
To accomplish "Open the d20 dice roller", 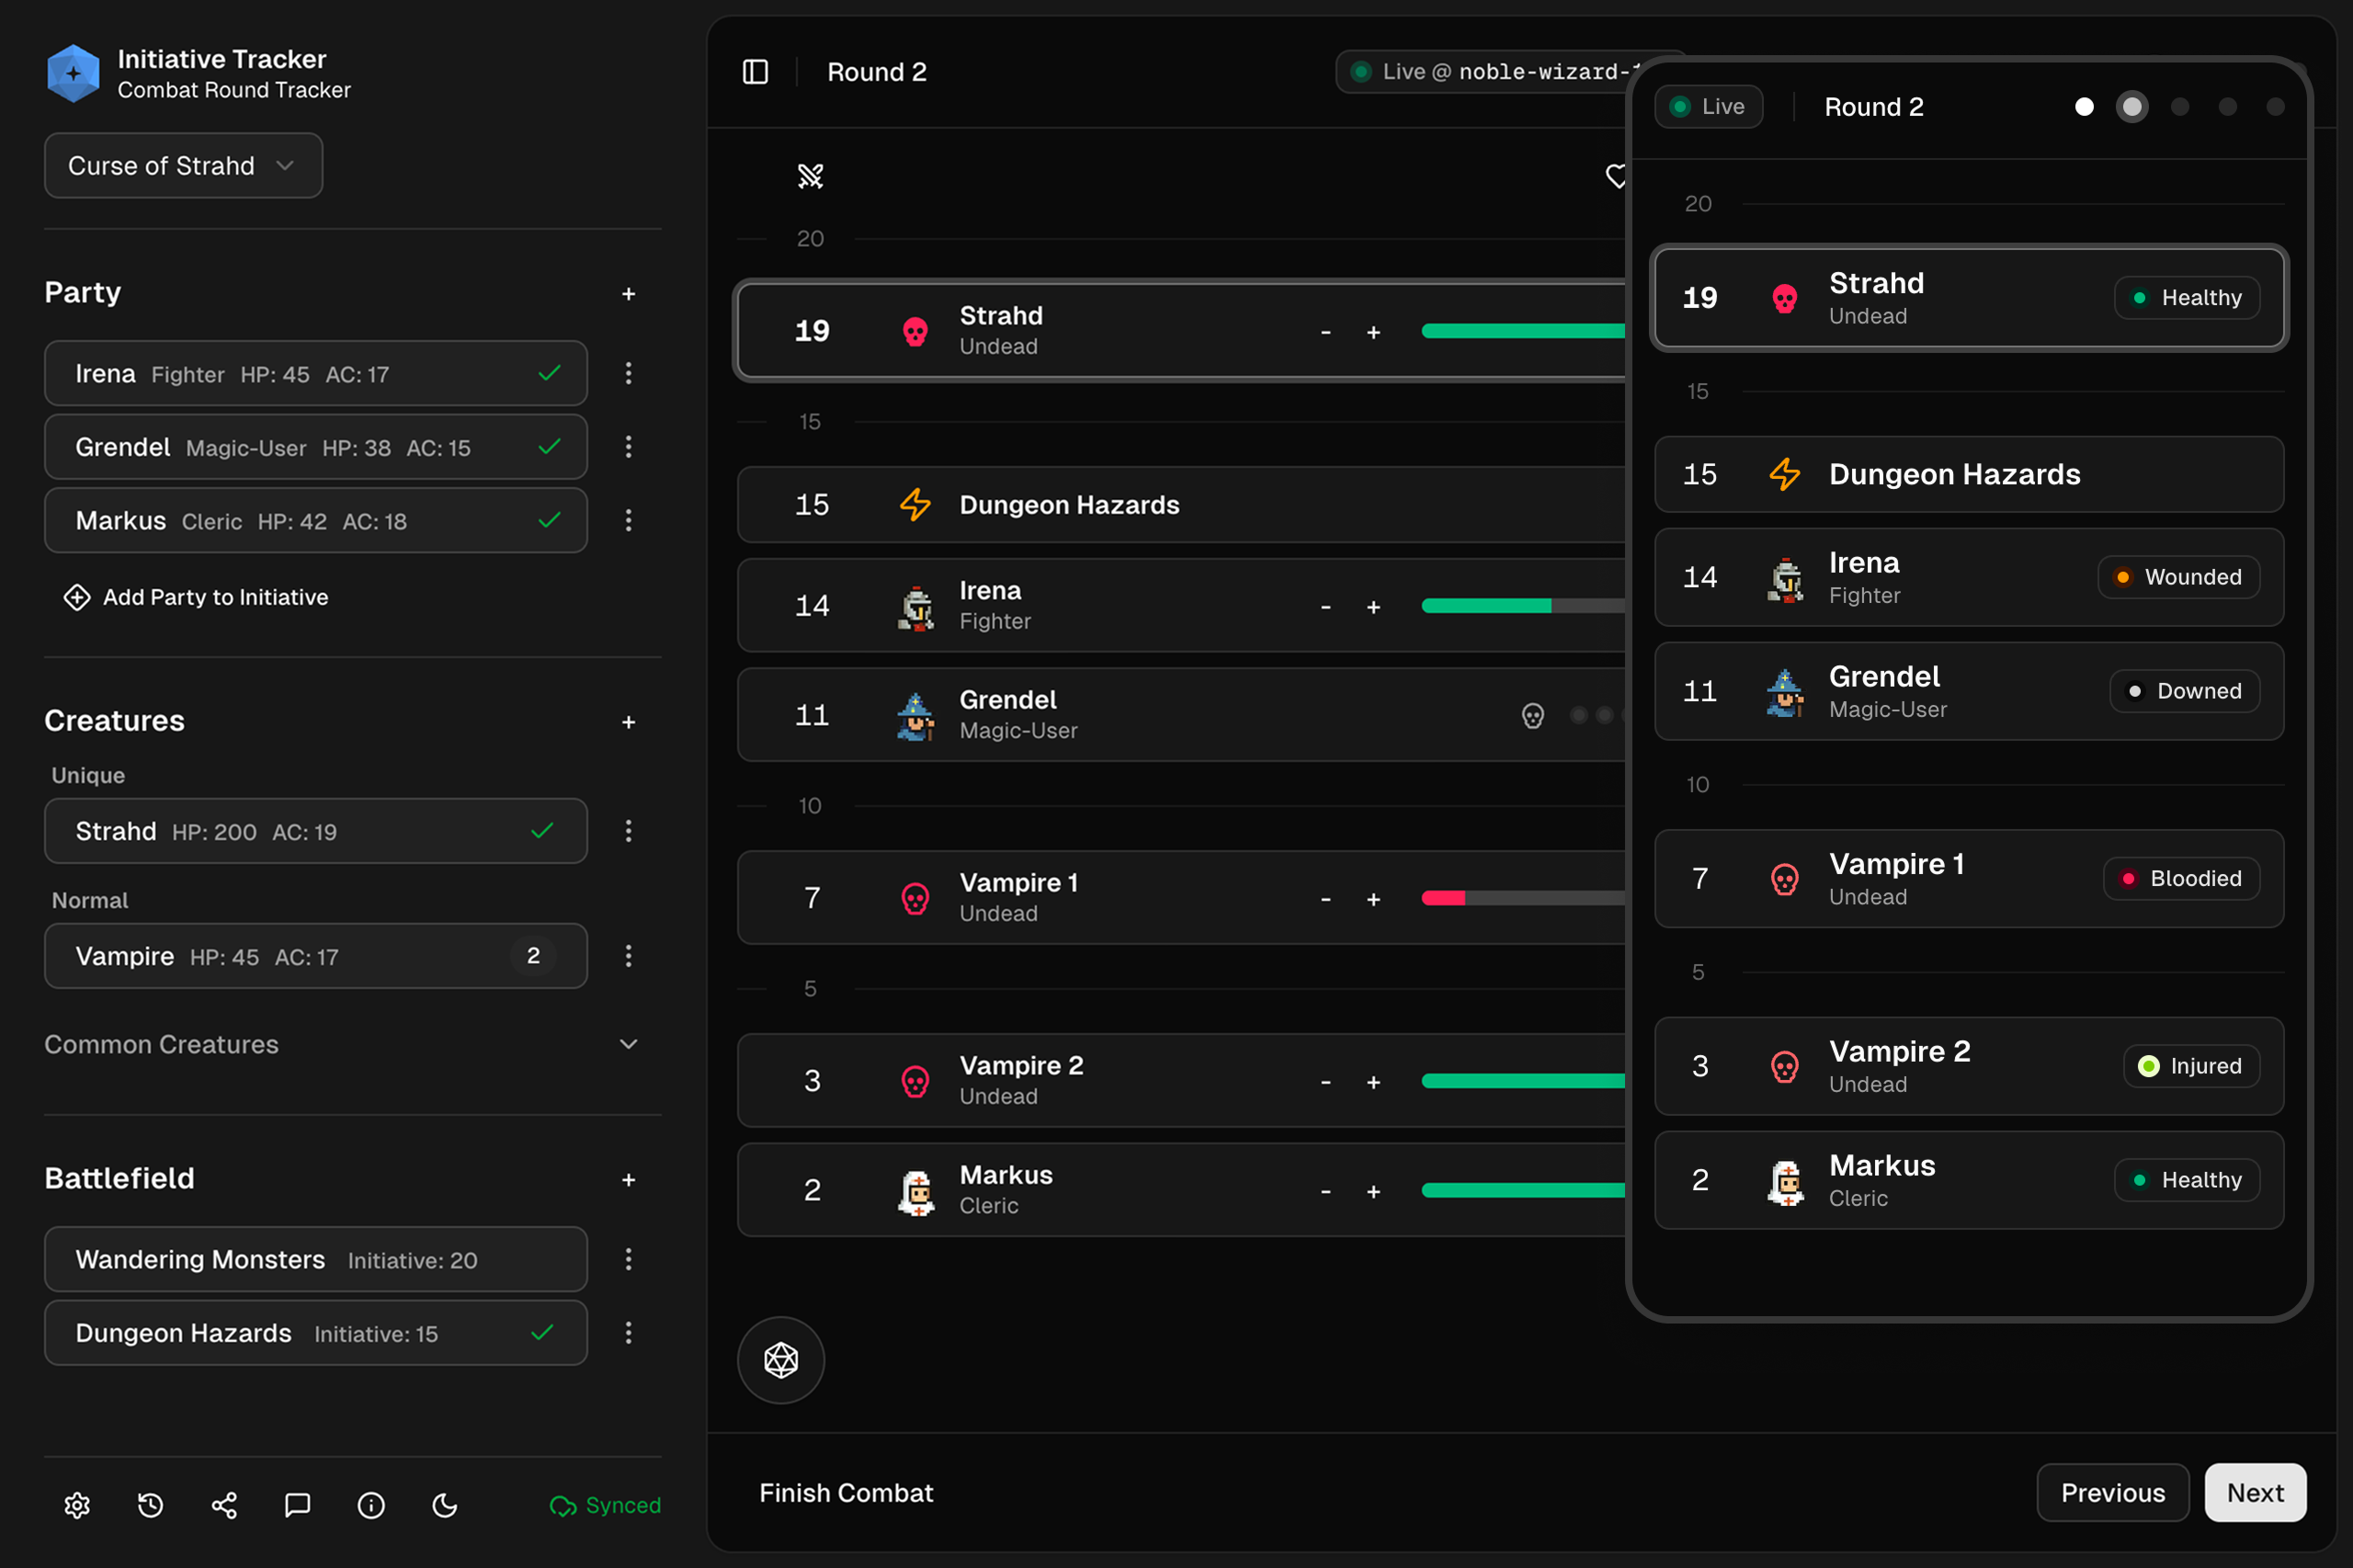I will point(780,1360).
